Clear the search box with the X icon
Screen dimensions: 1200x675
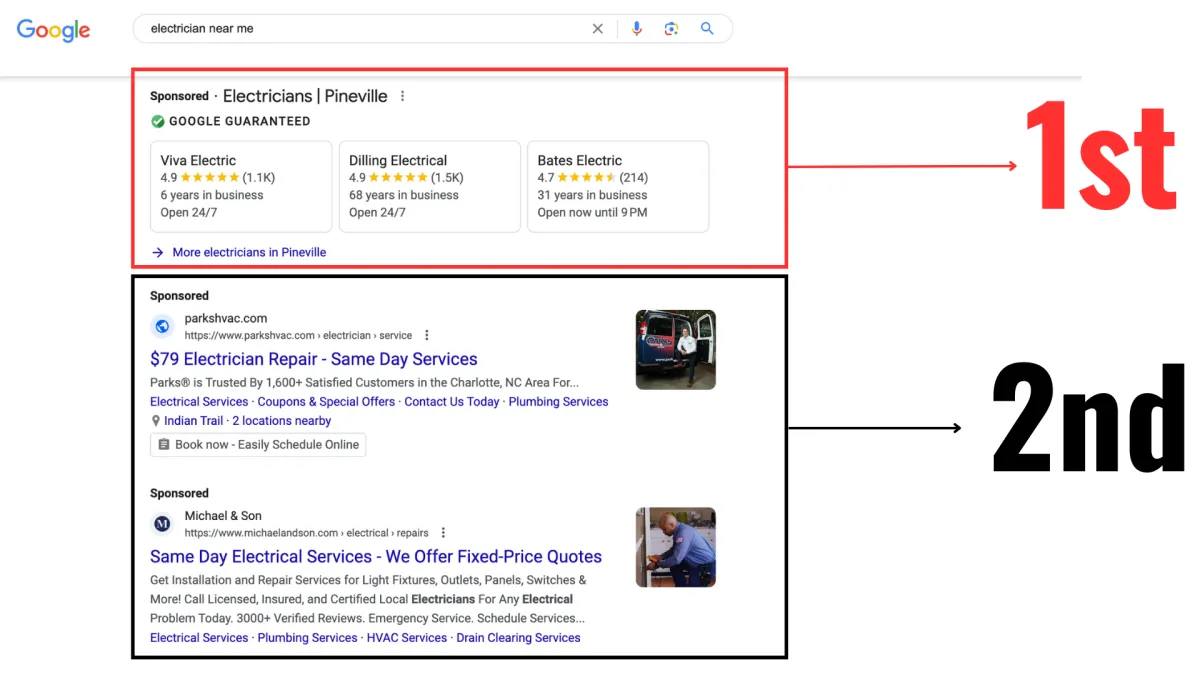[598, 29]
